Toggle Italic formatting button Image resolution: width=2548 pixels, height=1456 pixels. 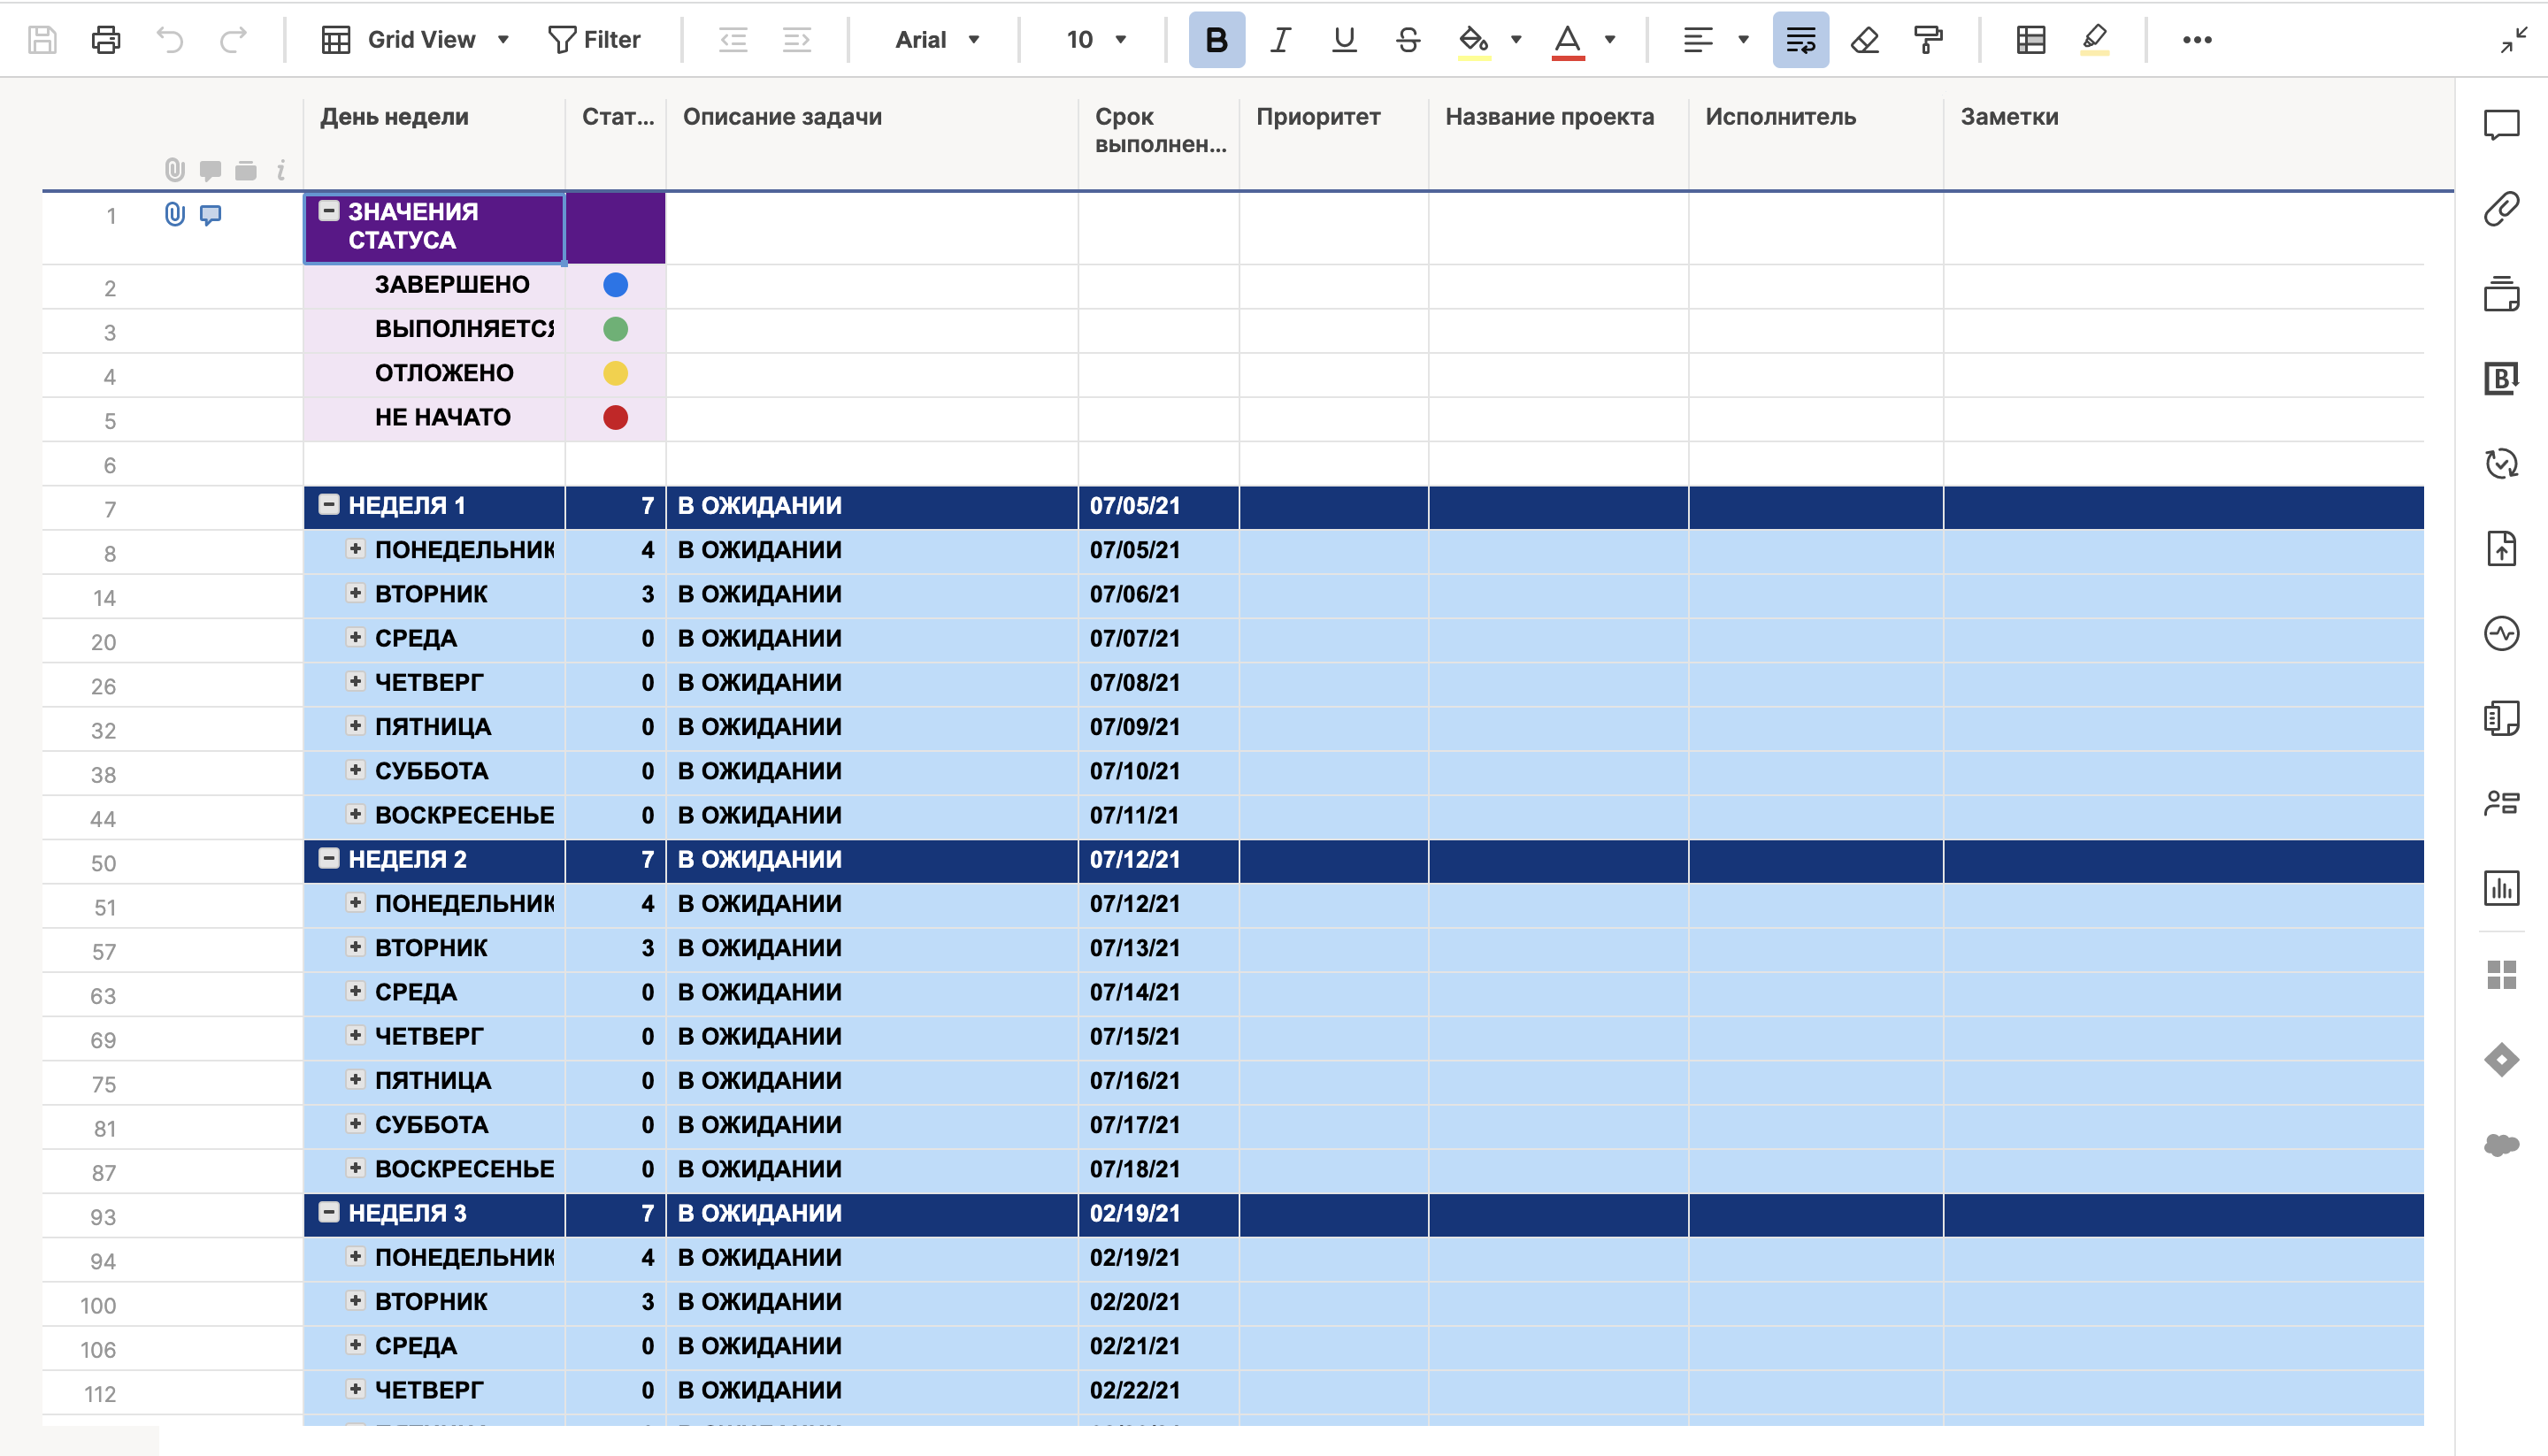tap(1280, 40)
